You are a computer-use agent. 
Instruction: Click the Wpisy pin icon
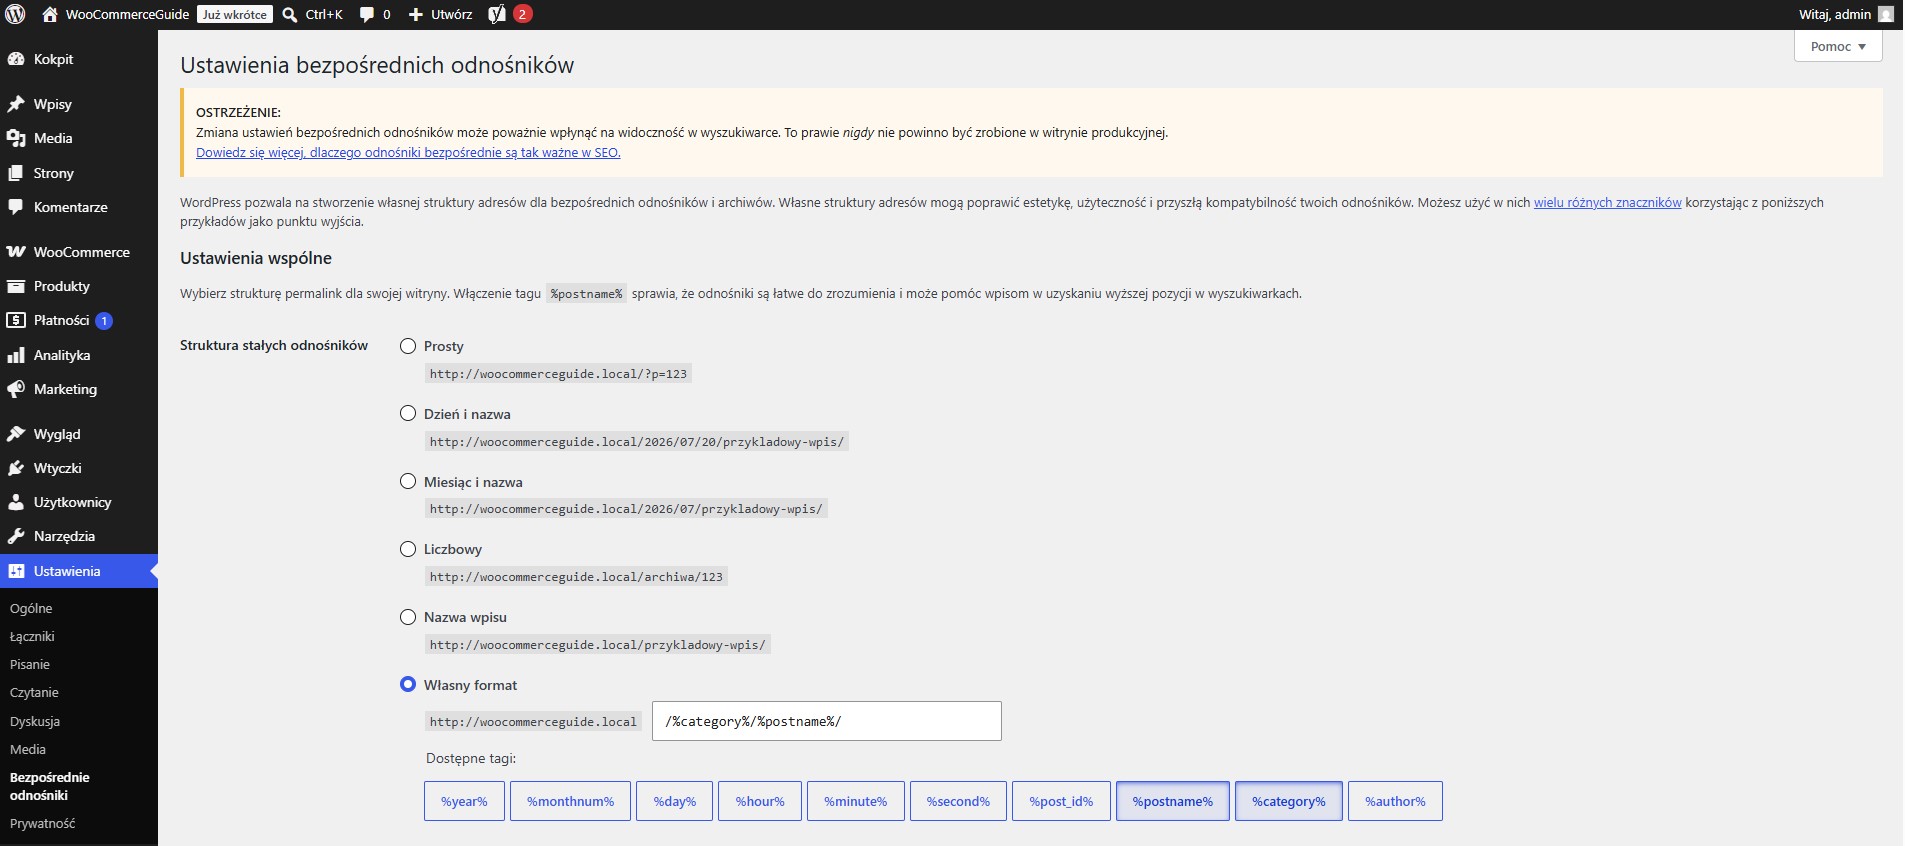[16, 104]
